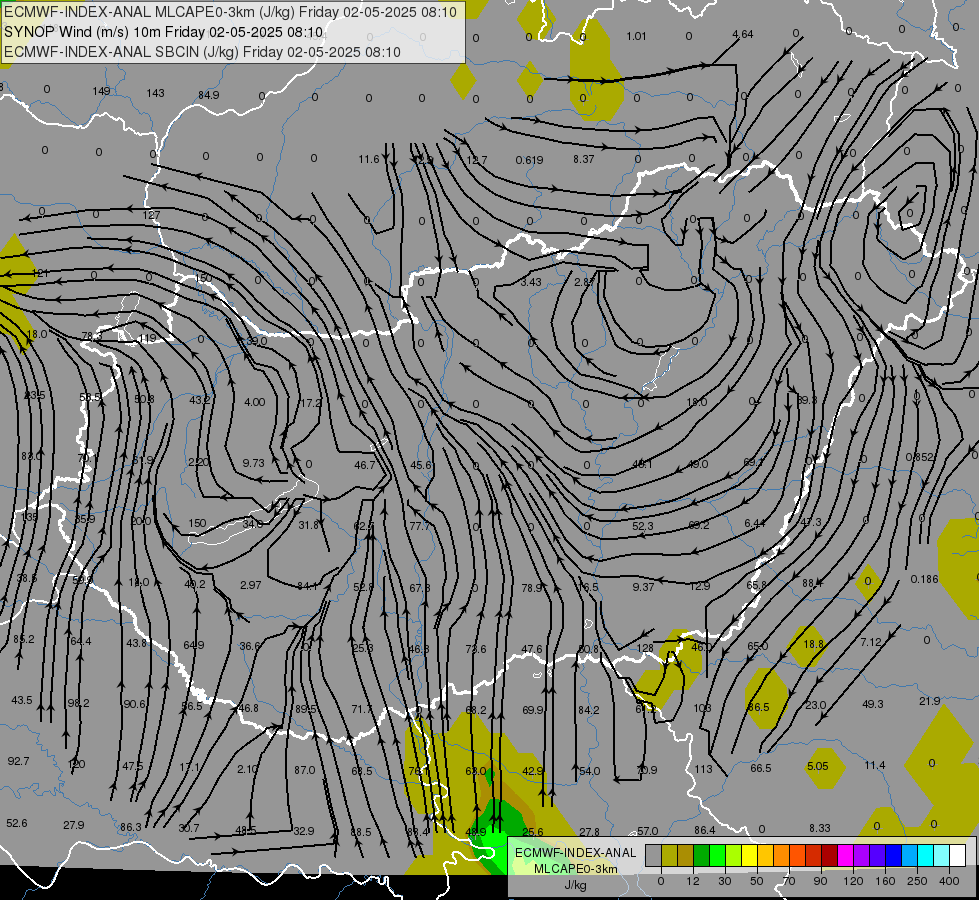Click the map value 3.43

pos(531,282)
